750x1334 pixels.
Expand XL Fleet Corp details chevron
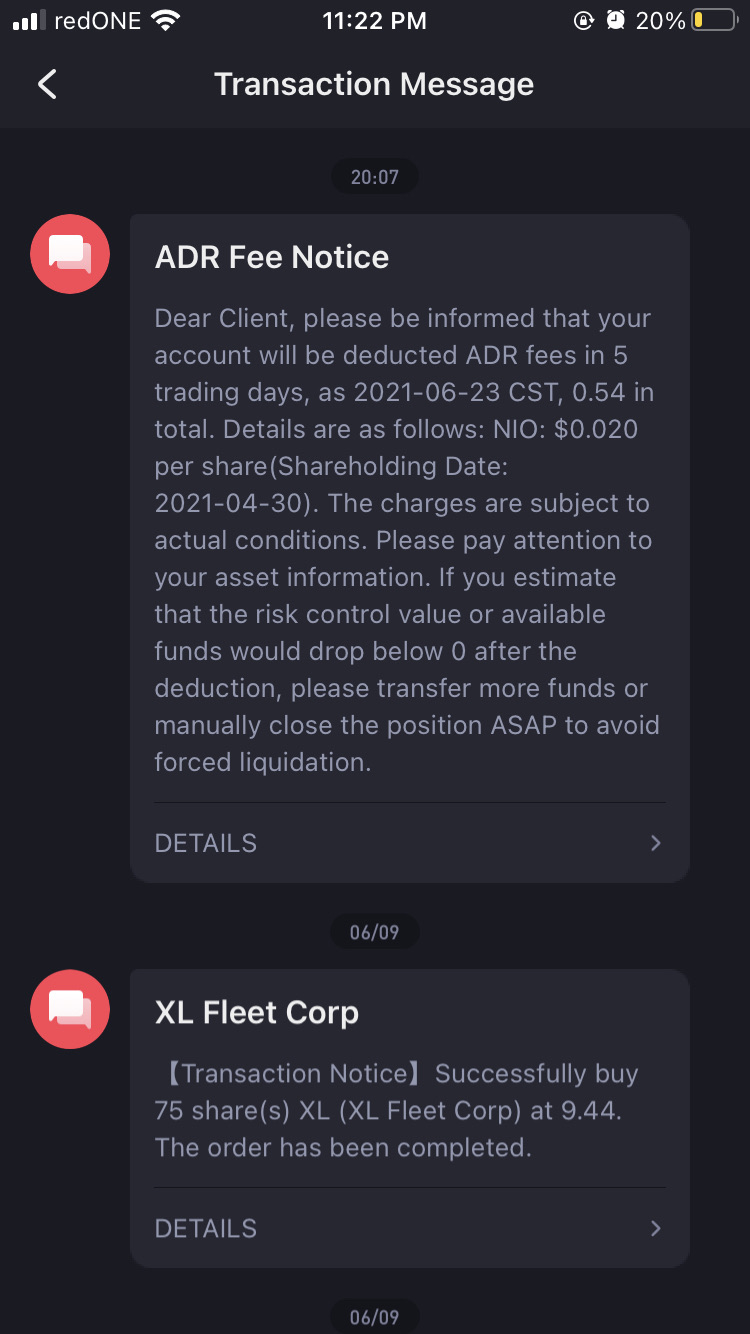pyautogui.click(x=655, y=1228)
